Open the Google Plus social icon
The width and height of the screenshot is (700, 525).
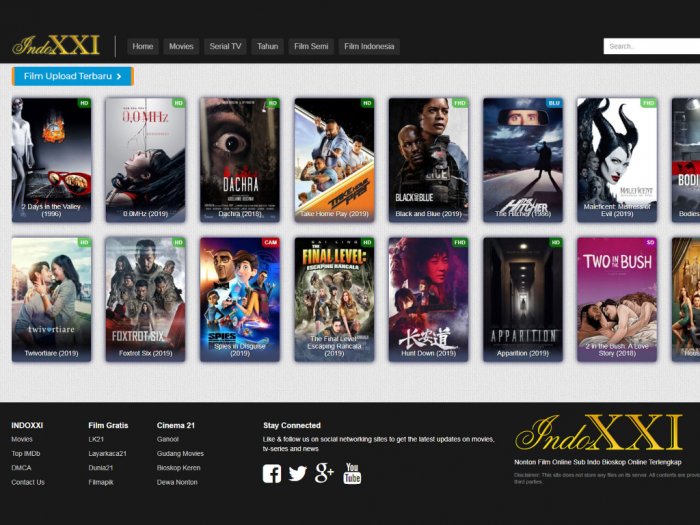pyautogui.click(x=324, y=473)
